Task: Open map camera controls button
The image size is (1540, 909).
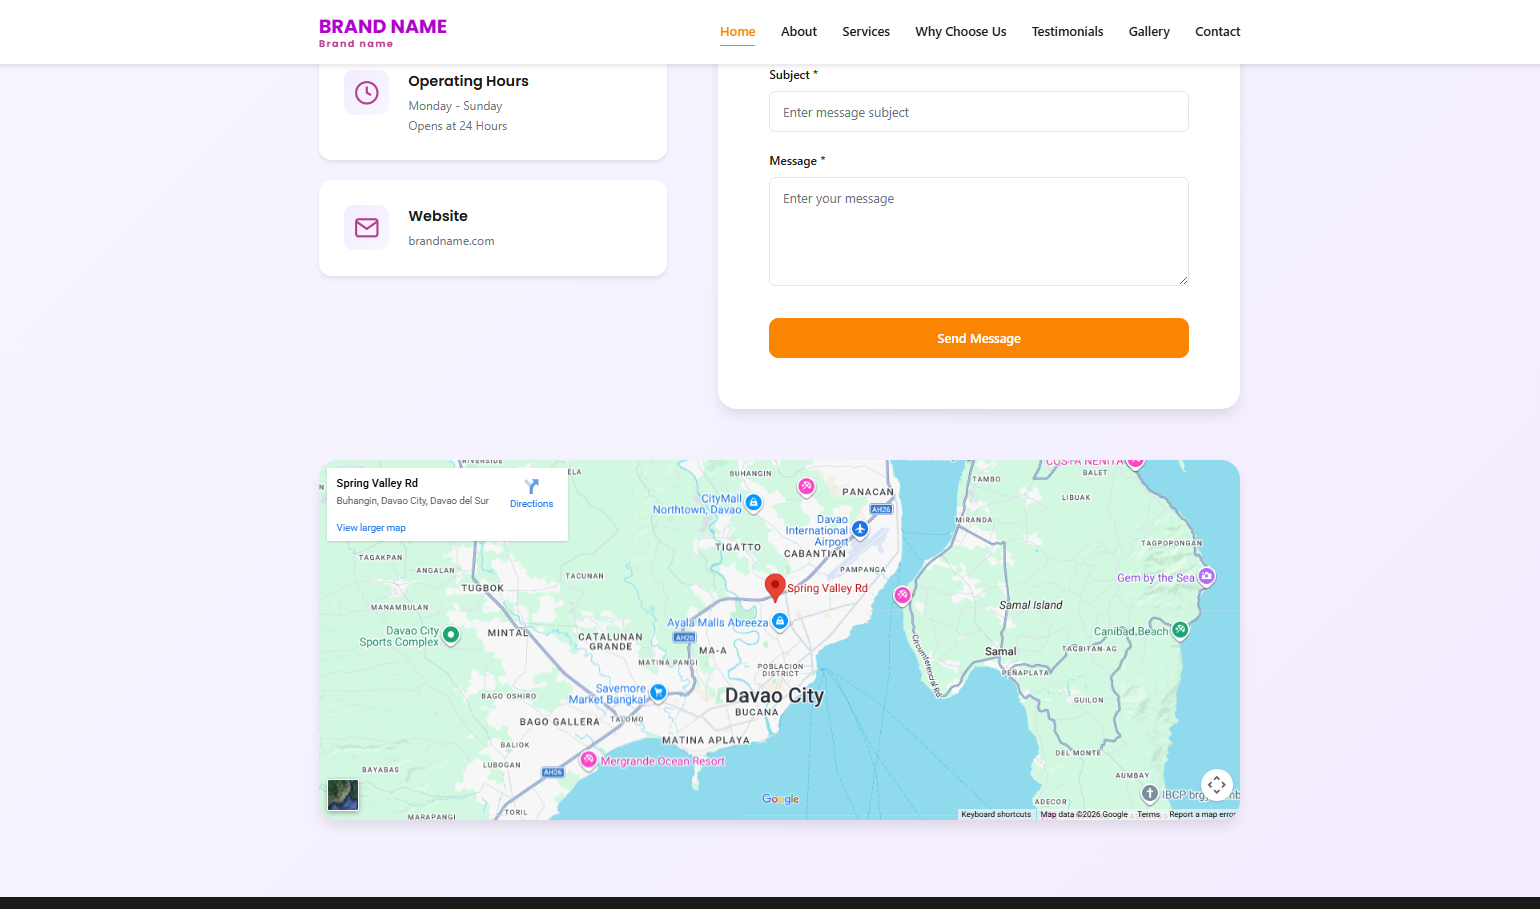Action: [x=1216, y=785]
